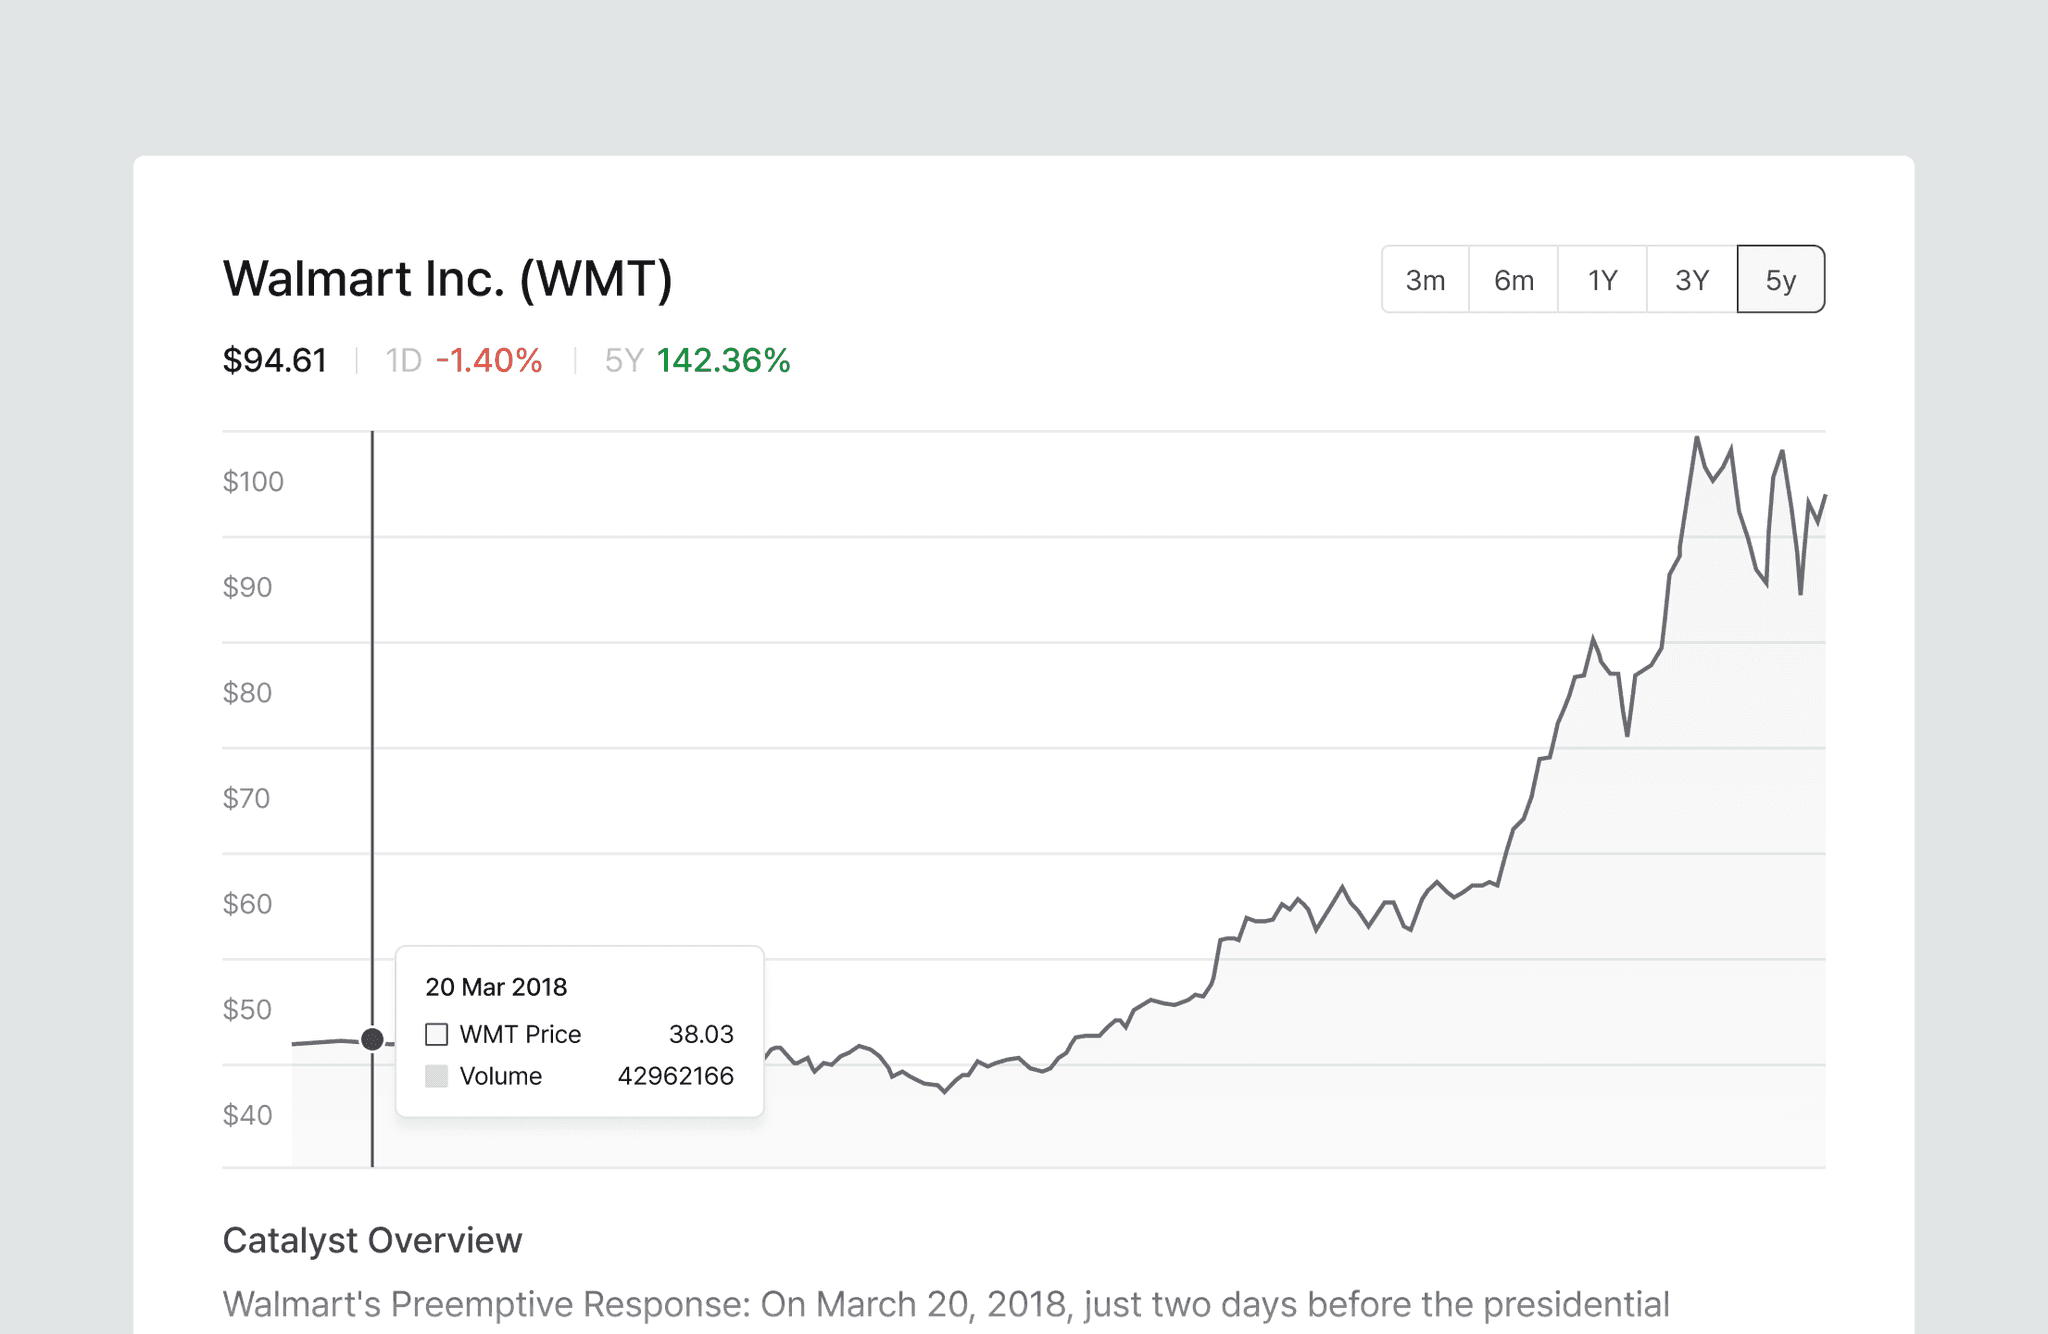This screenshot has width=2048, height=1334.
Task: Click the 38.03 price value in tooltip
Action: pos(701,1034)
